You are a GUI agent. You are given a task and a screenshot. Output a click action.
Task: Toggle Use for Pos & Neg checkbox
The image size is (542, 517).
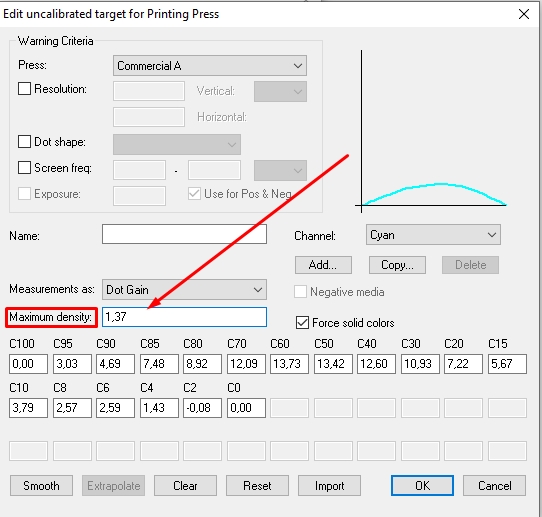[x=194, y=194]
